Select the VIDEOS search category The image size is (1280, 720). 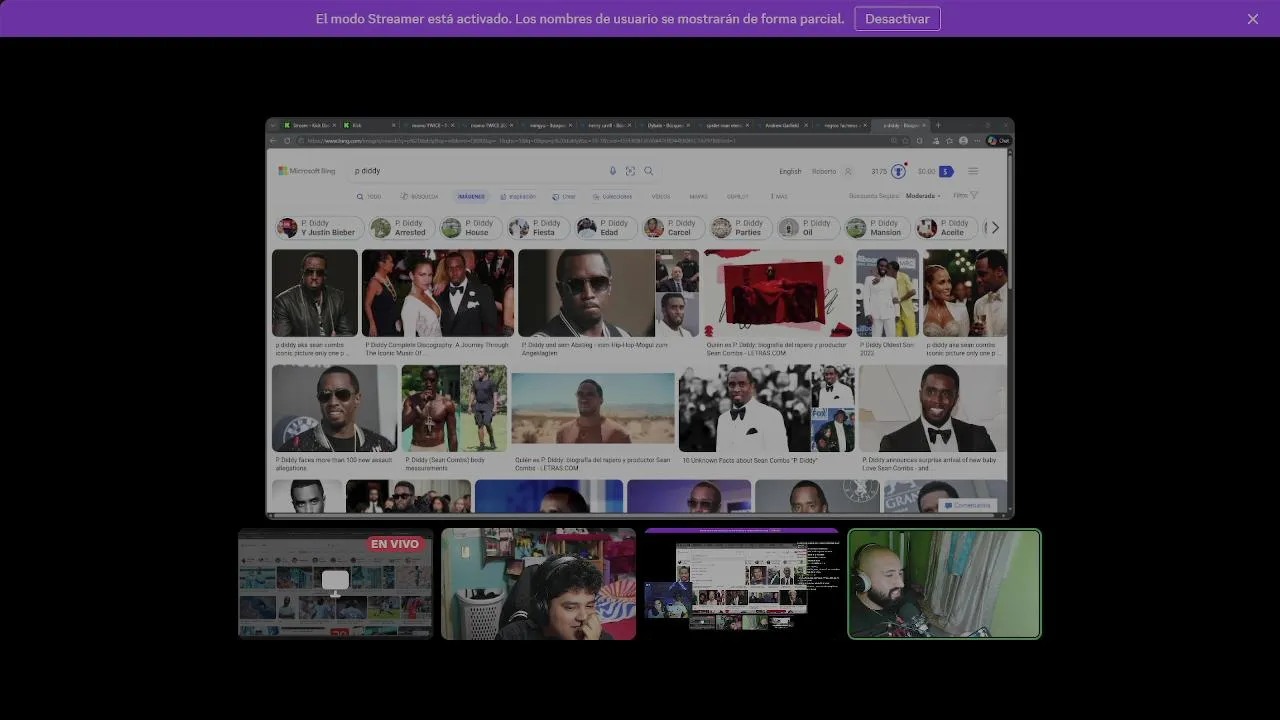pos(661,196)
